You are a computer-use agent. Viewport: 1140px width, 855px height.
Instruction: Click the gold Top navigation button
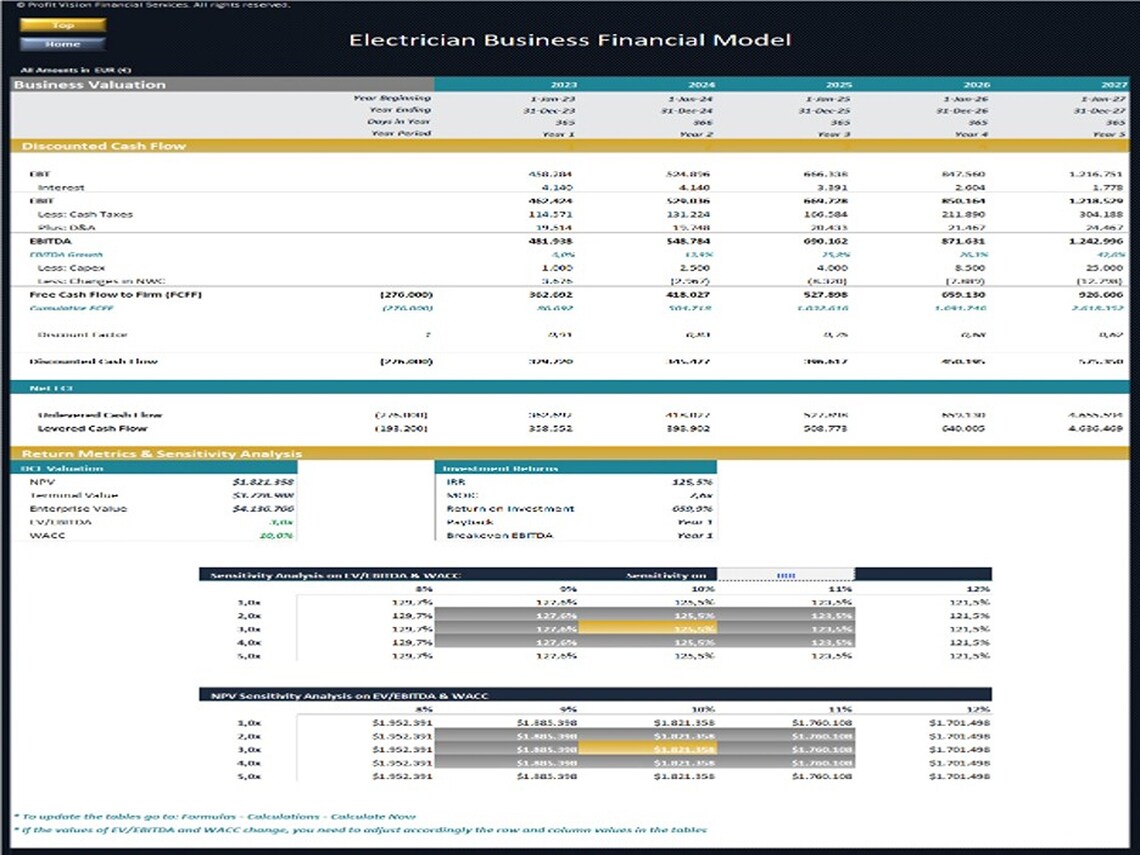63,25
